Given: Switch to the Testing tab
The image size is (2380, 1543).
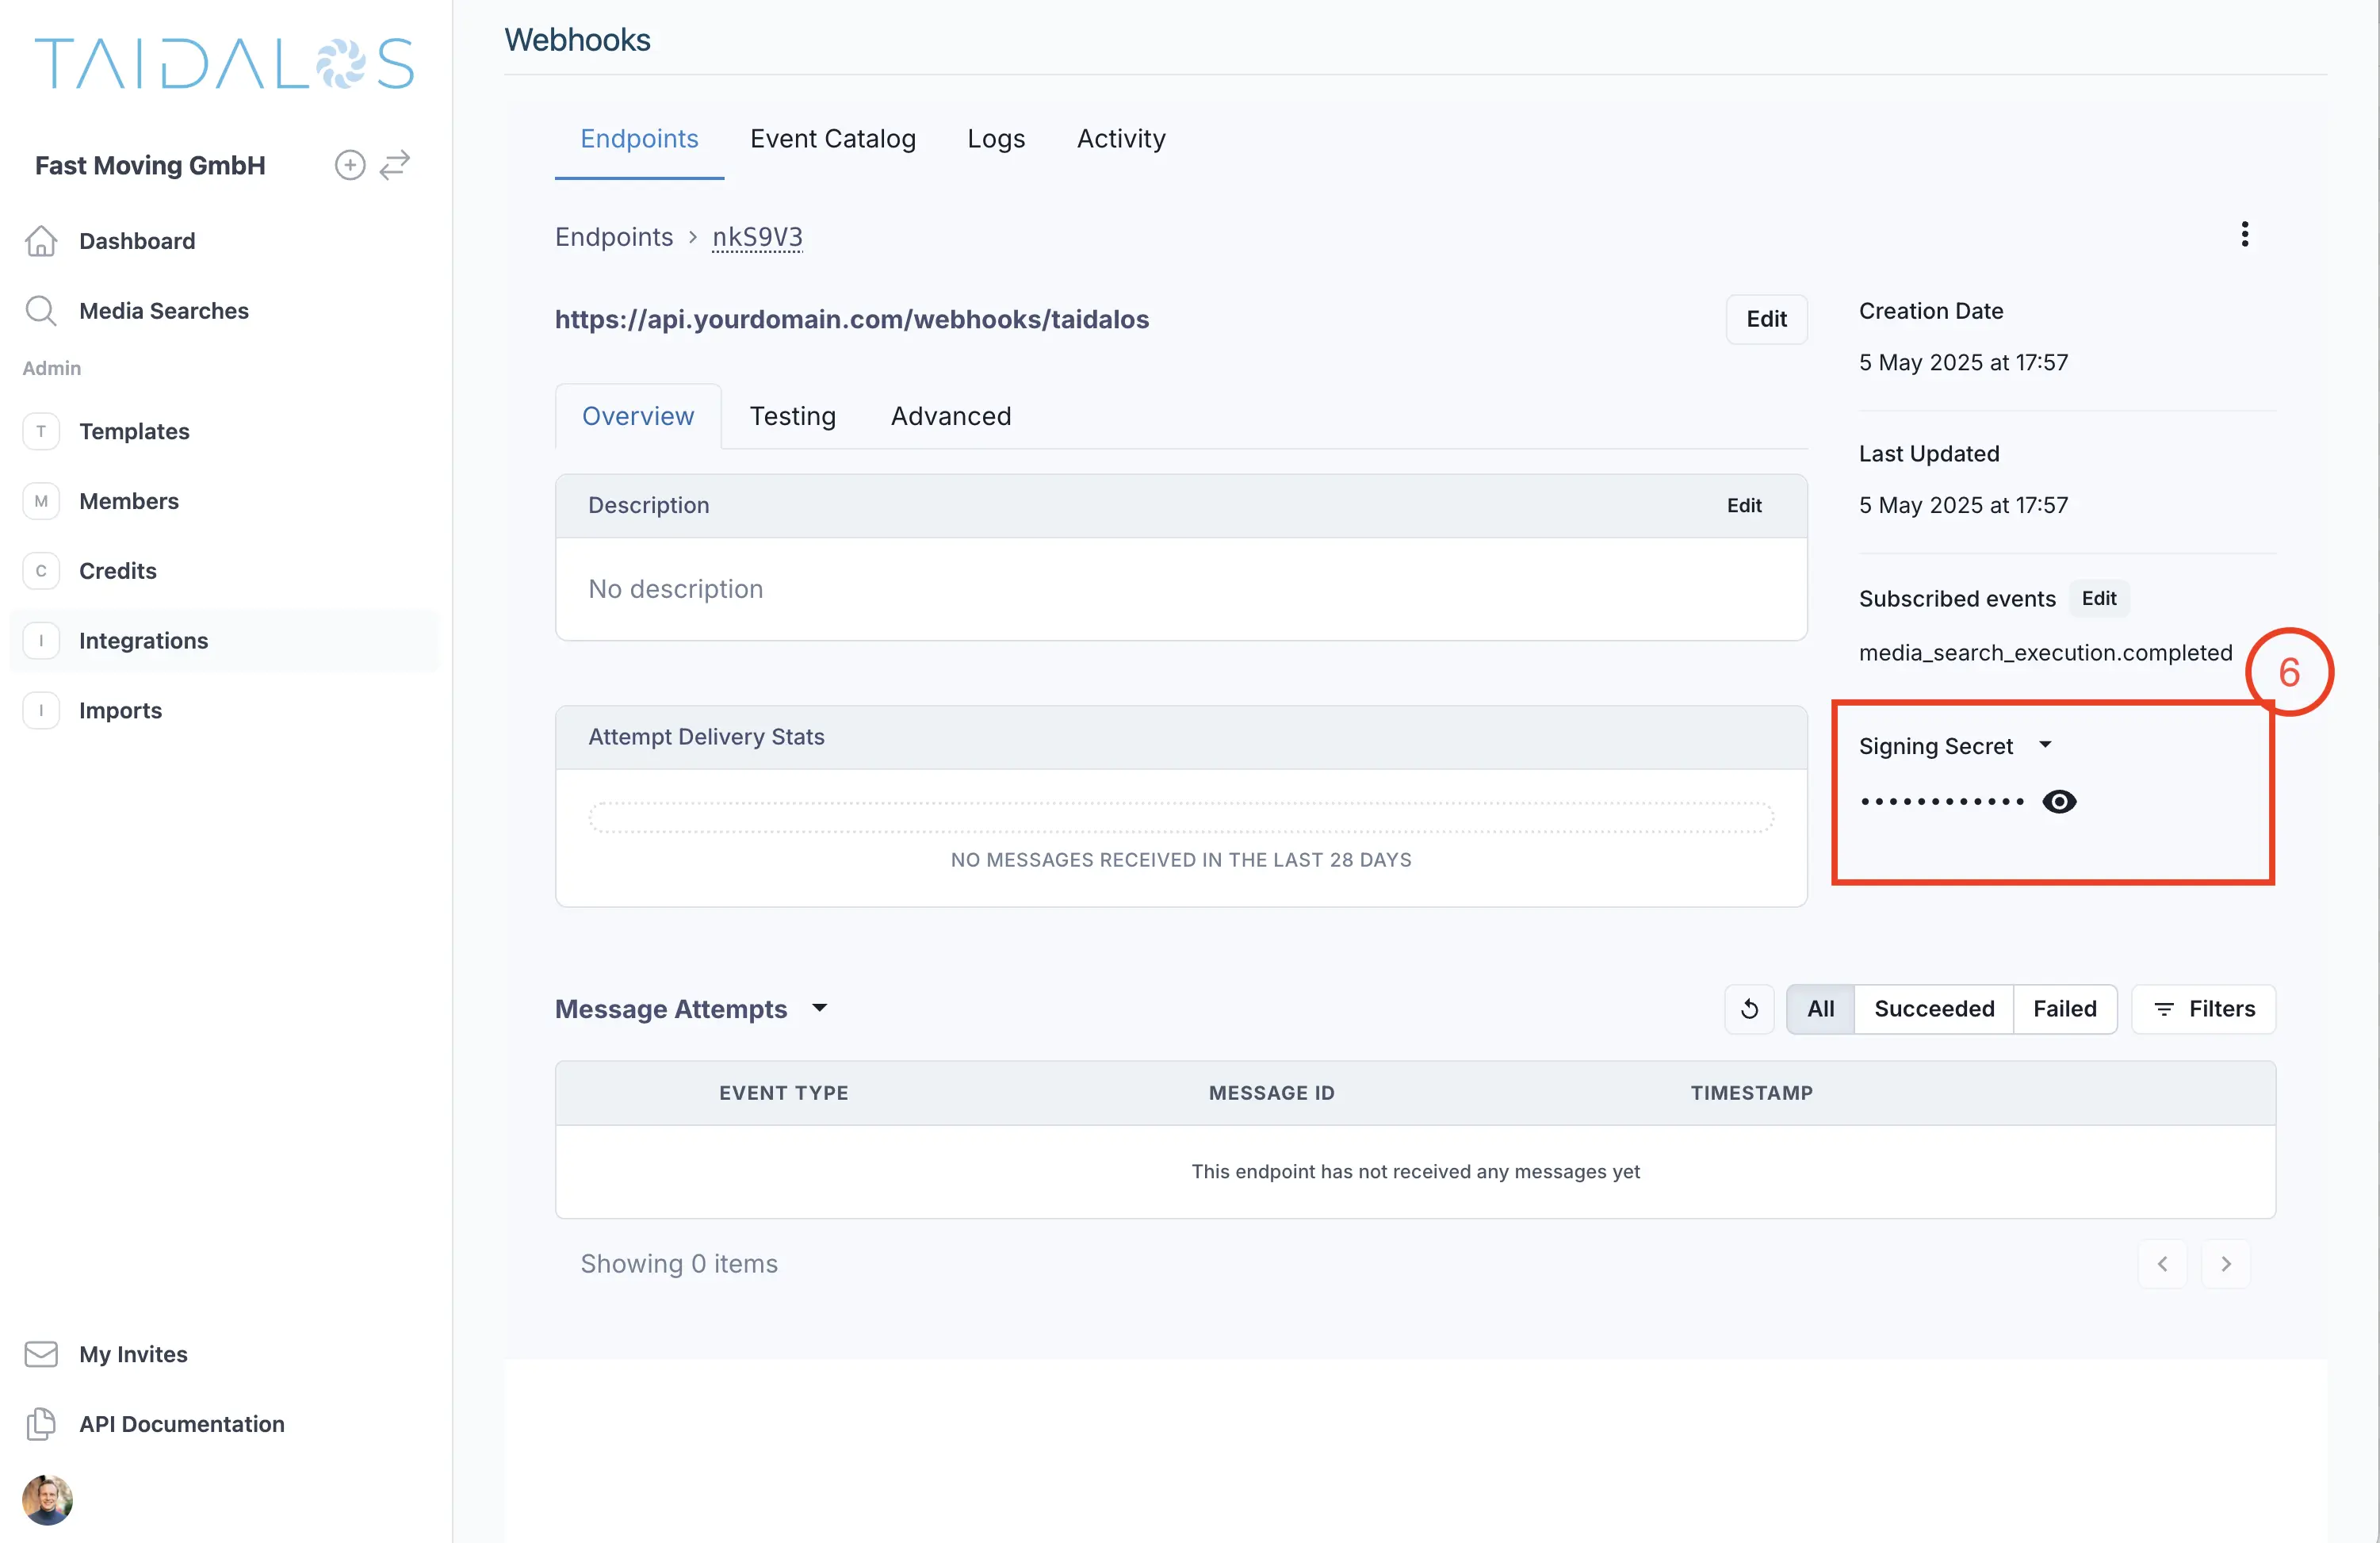Looking at the screenshot, I should coord(792,416).
